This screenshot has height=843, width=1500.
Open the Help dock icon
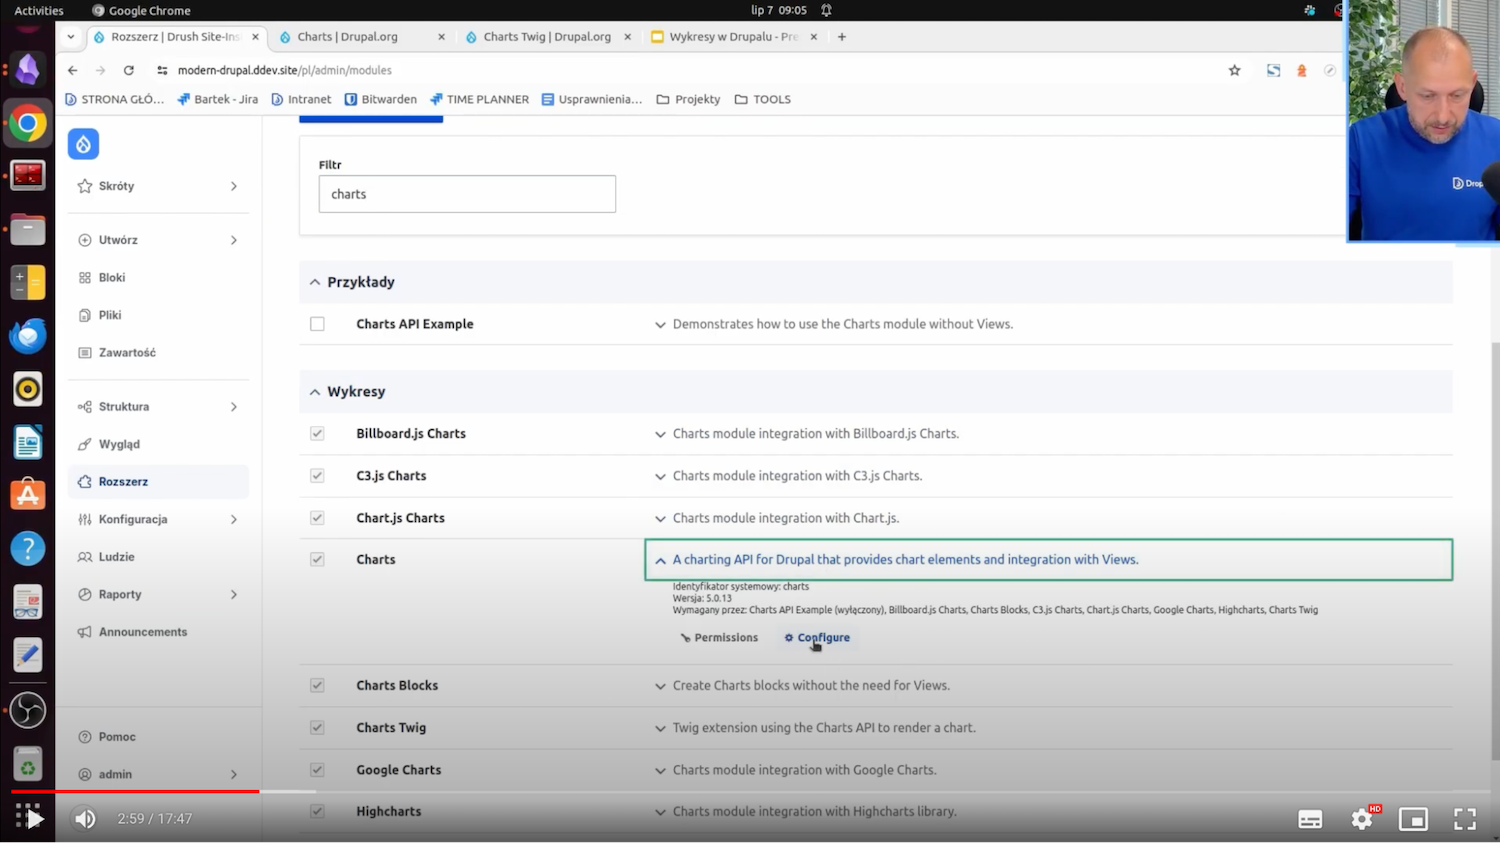[x=28, y=548]
